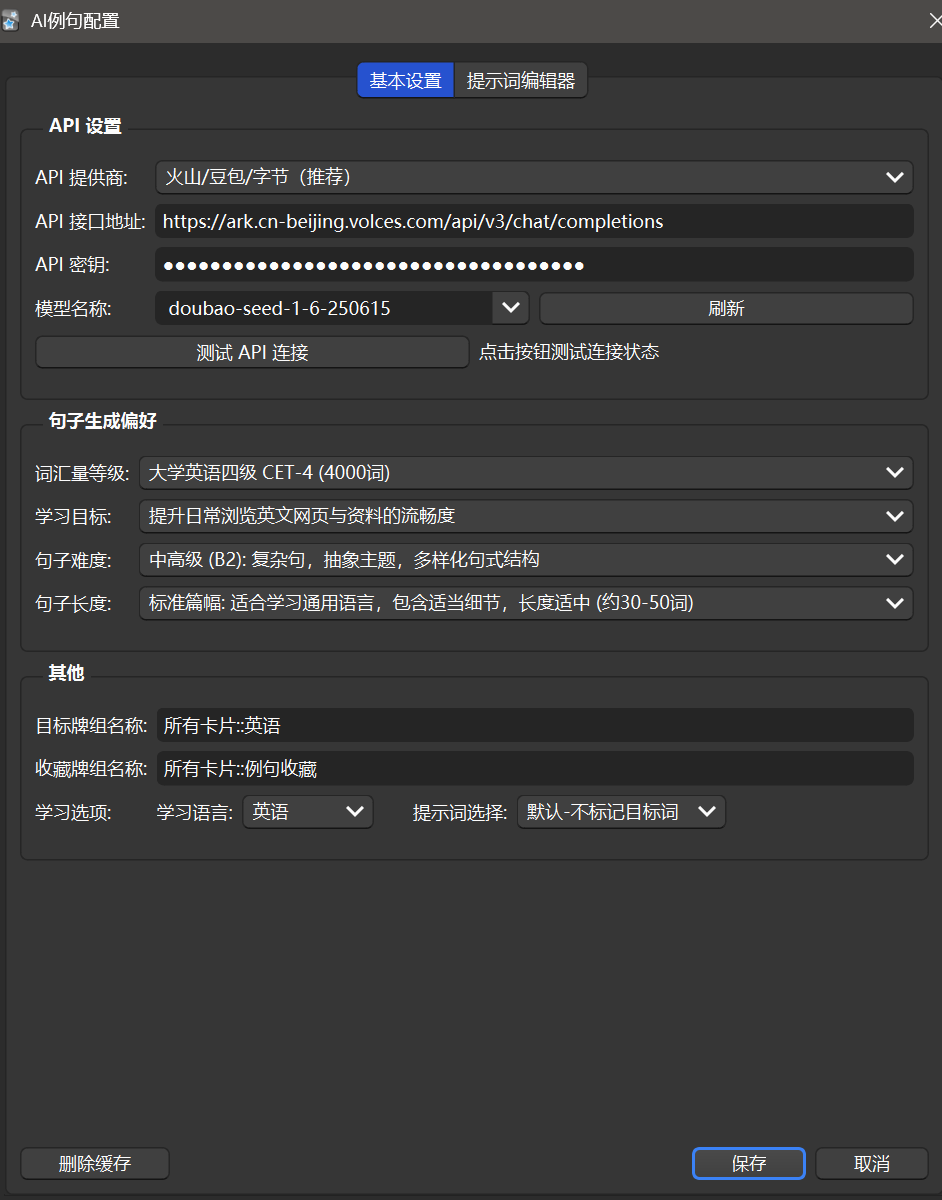The width and height of the screenshot is (942, 1200).
Task: Click the 模型名称 text box doubao-seed
Action: tap(324, 308)
